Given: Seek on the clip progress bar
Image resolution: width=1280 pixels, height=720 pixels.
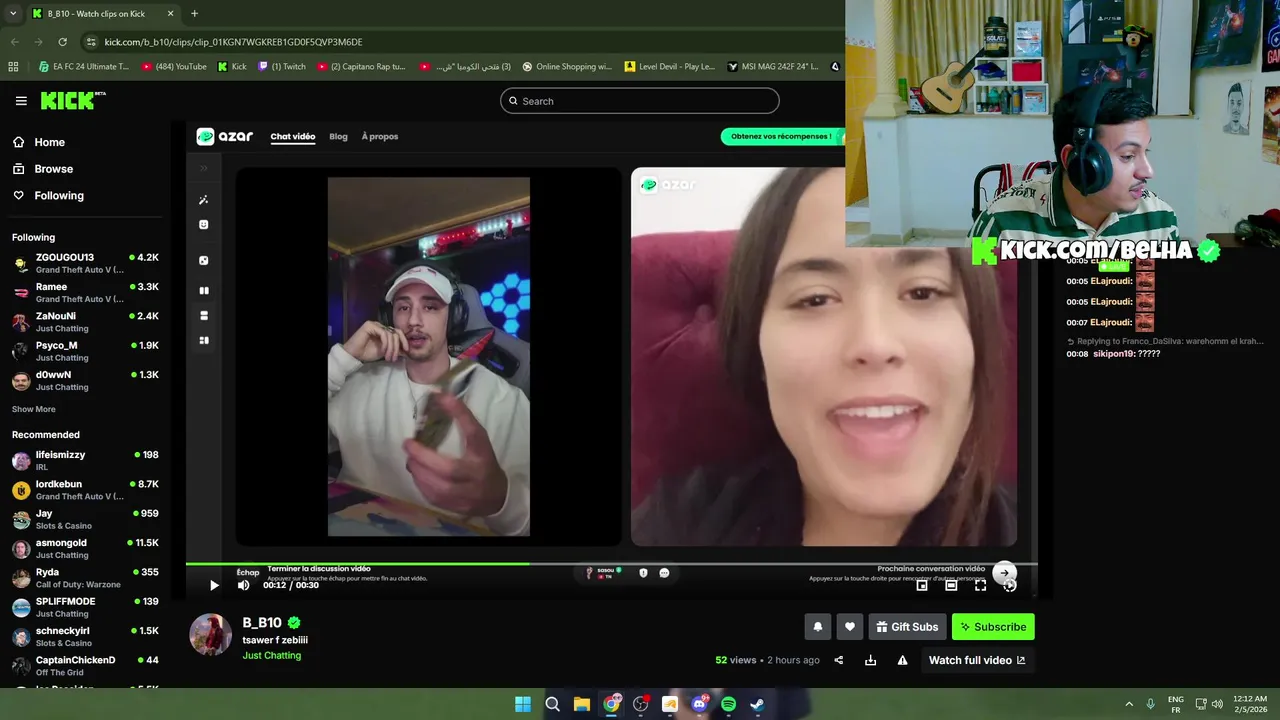Looking at the screenshot, I should click(611, 564).
